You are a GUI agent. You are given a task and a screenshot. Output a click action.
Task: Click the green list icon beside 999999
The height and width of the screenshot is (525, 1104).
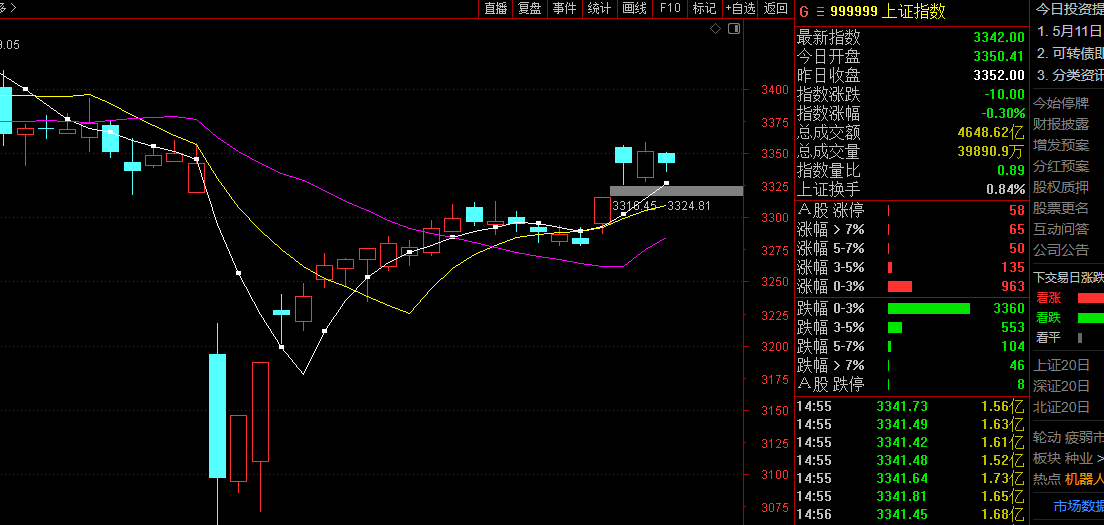[819, 11]
